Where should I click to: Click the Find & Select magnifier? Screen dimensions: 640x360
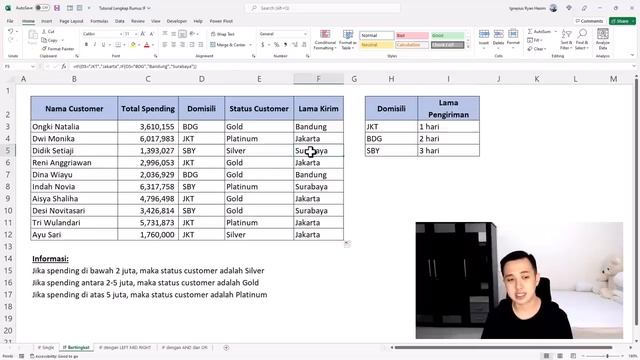click(x=582, y=39)
